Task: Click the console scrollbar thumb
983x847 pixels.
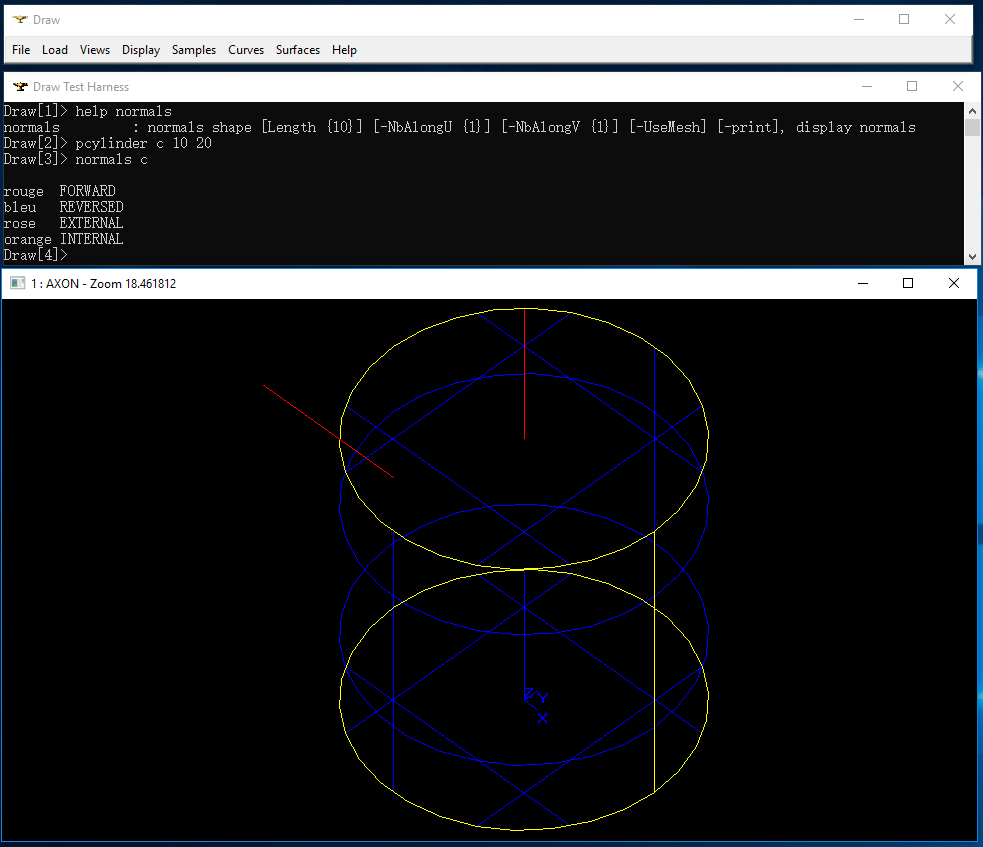Action: [x=972, y=127]
